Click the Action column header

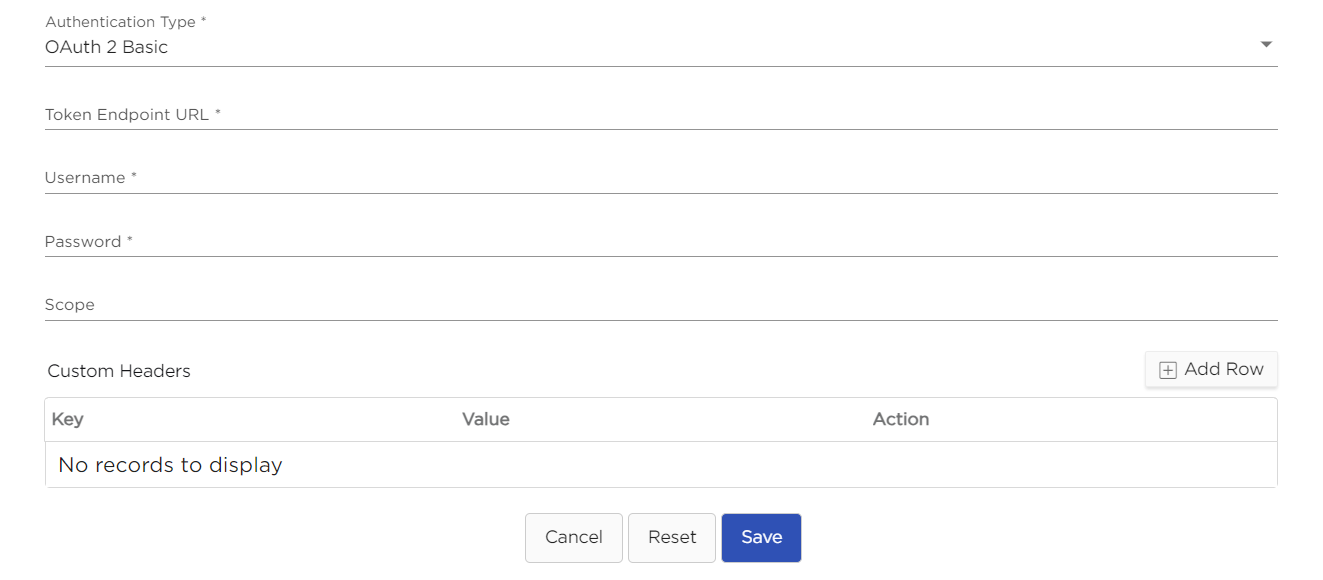(901, 419)
